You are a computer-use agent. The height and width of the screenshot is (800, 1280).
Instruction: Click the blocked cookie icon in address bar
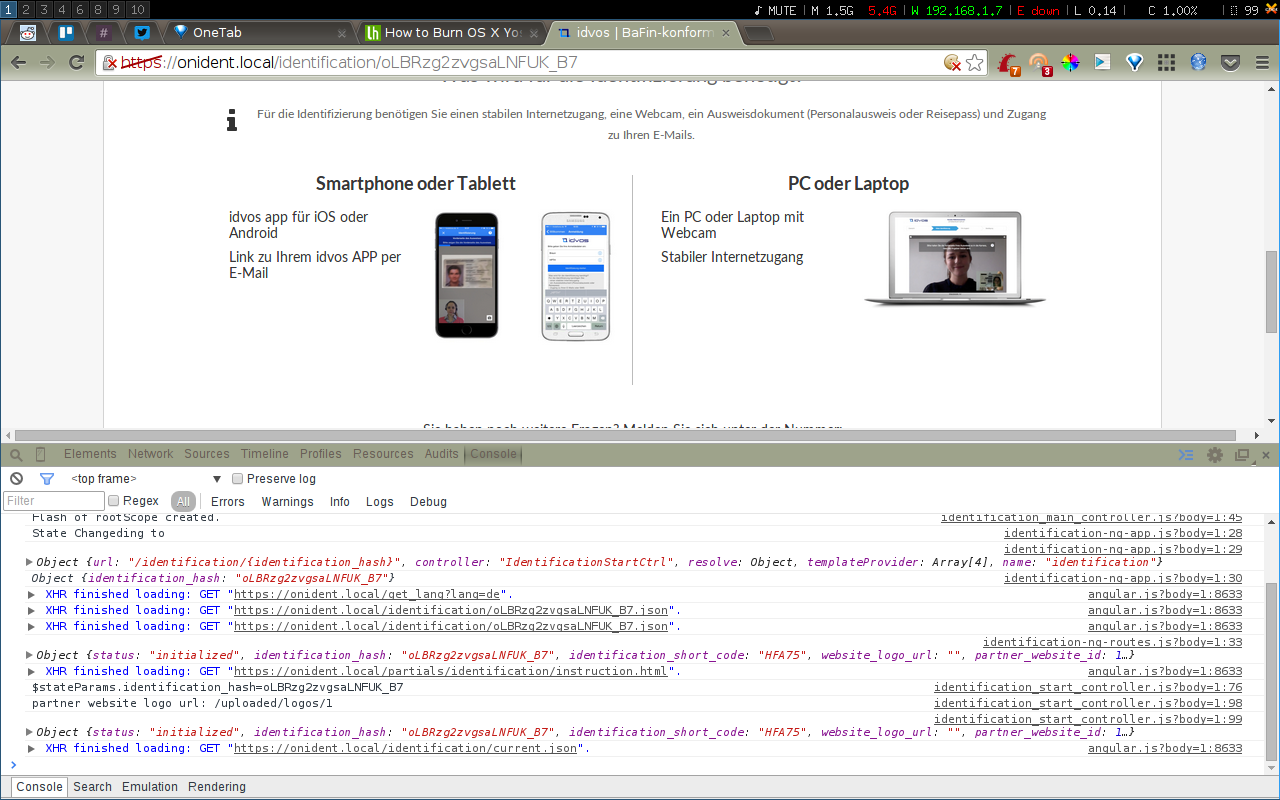pos(953,62)
